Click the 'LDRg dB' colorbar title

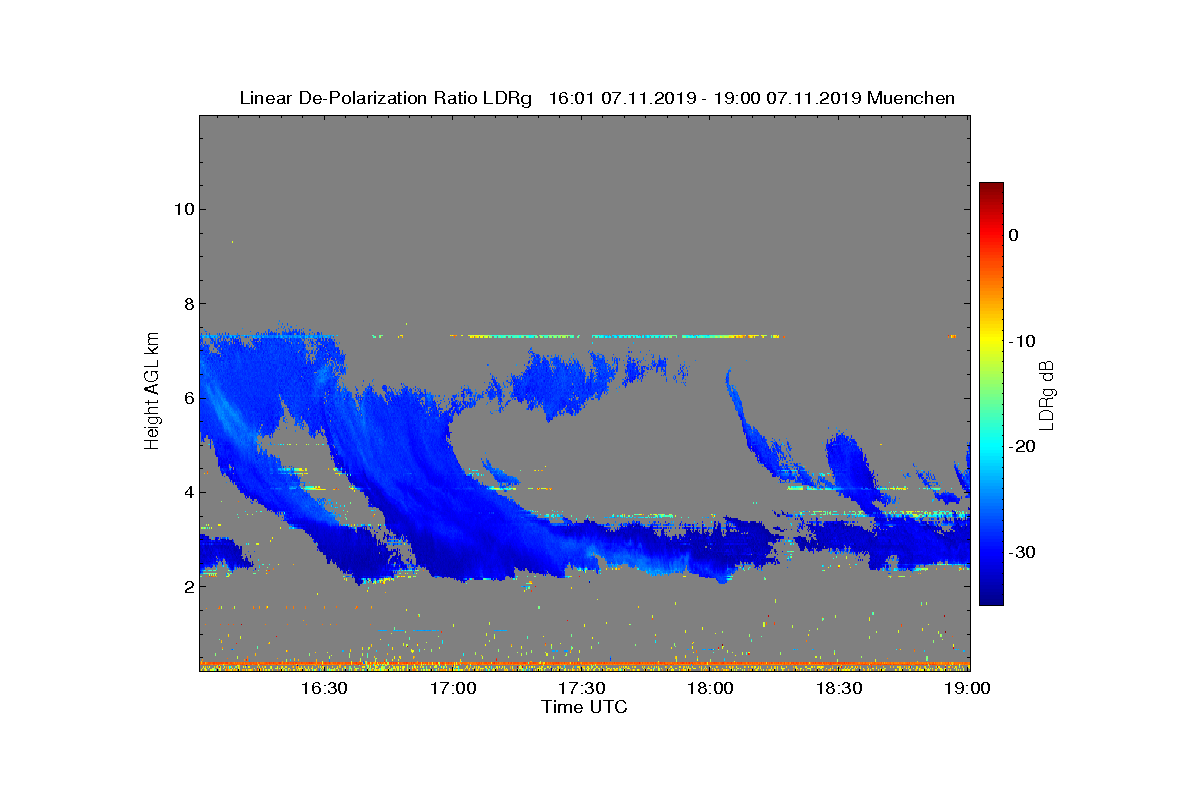1047,395
